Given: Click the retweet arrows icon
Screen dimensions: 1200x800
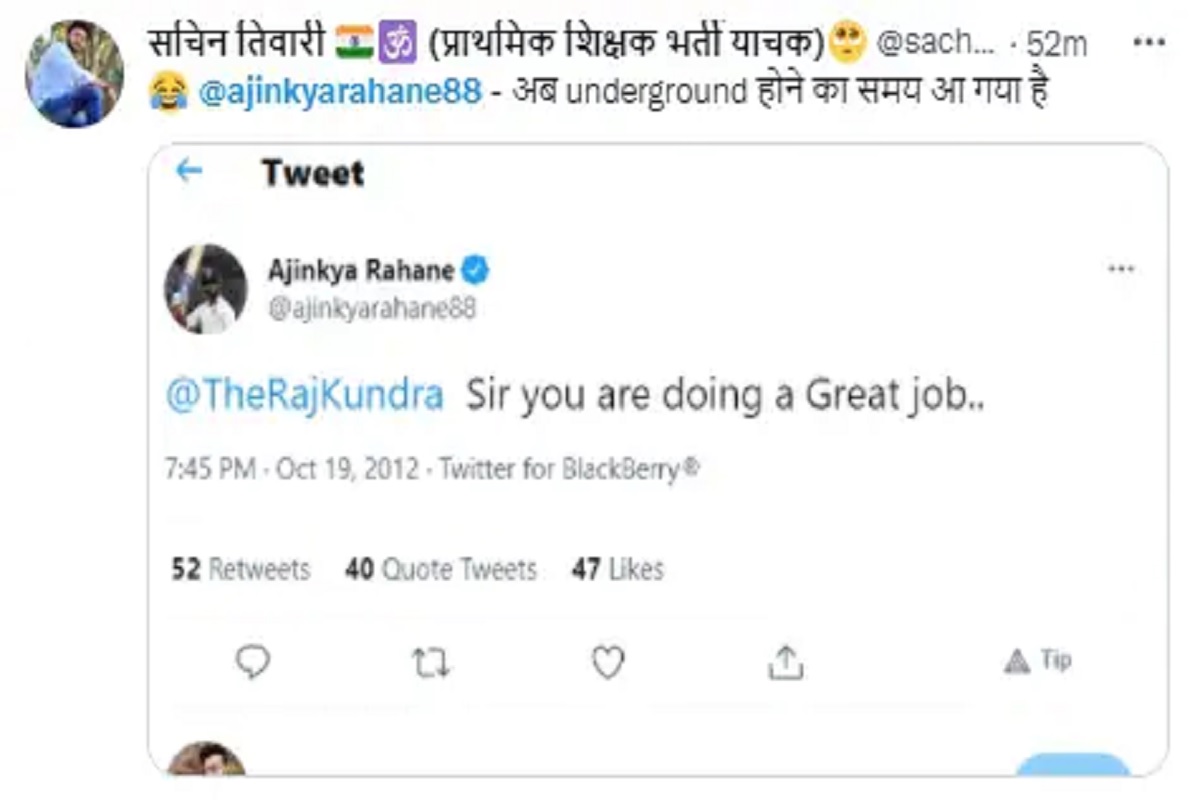Looking at the screenshot, I should click(432, 661).
